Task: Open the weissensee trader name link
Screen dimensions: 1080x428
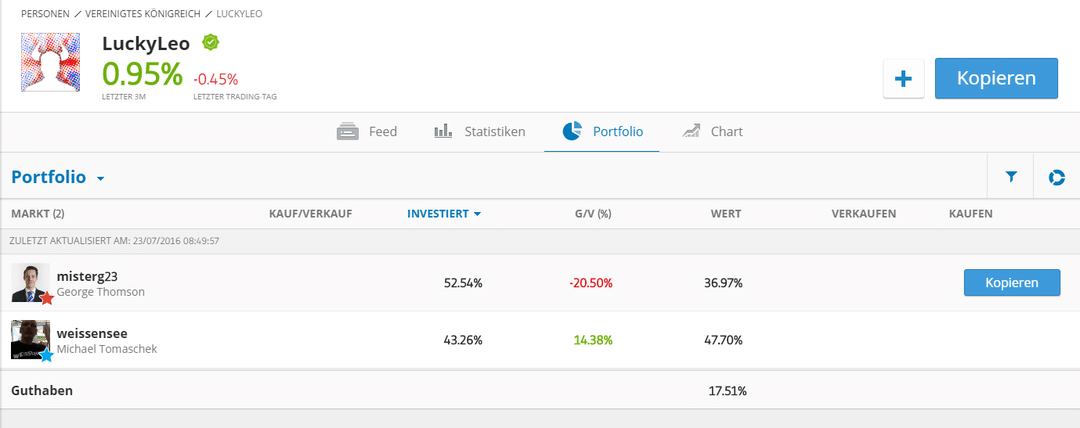Action: coord(92,333)
